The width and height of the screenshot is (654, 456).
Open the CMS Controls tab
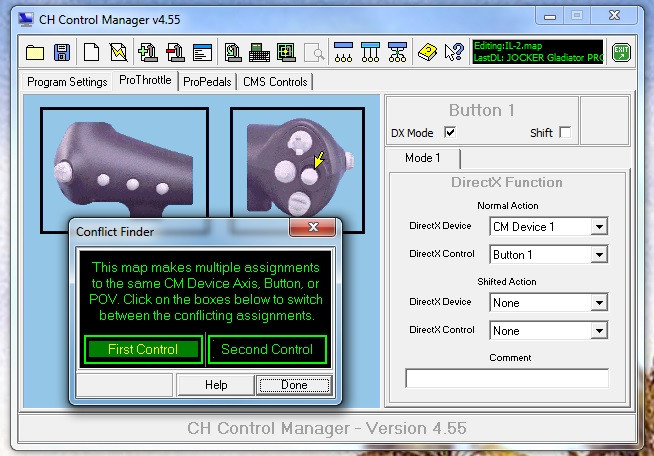[x=275, y=82]
